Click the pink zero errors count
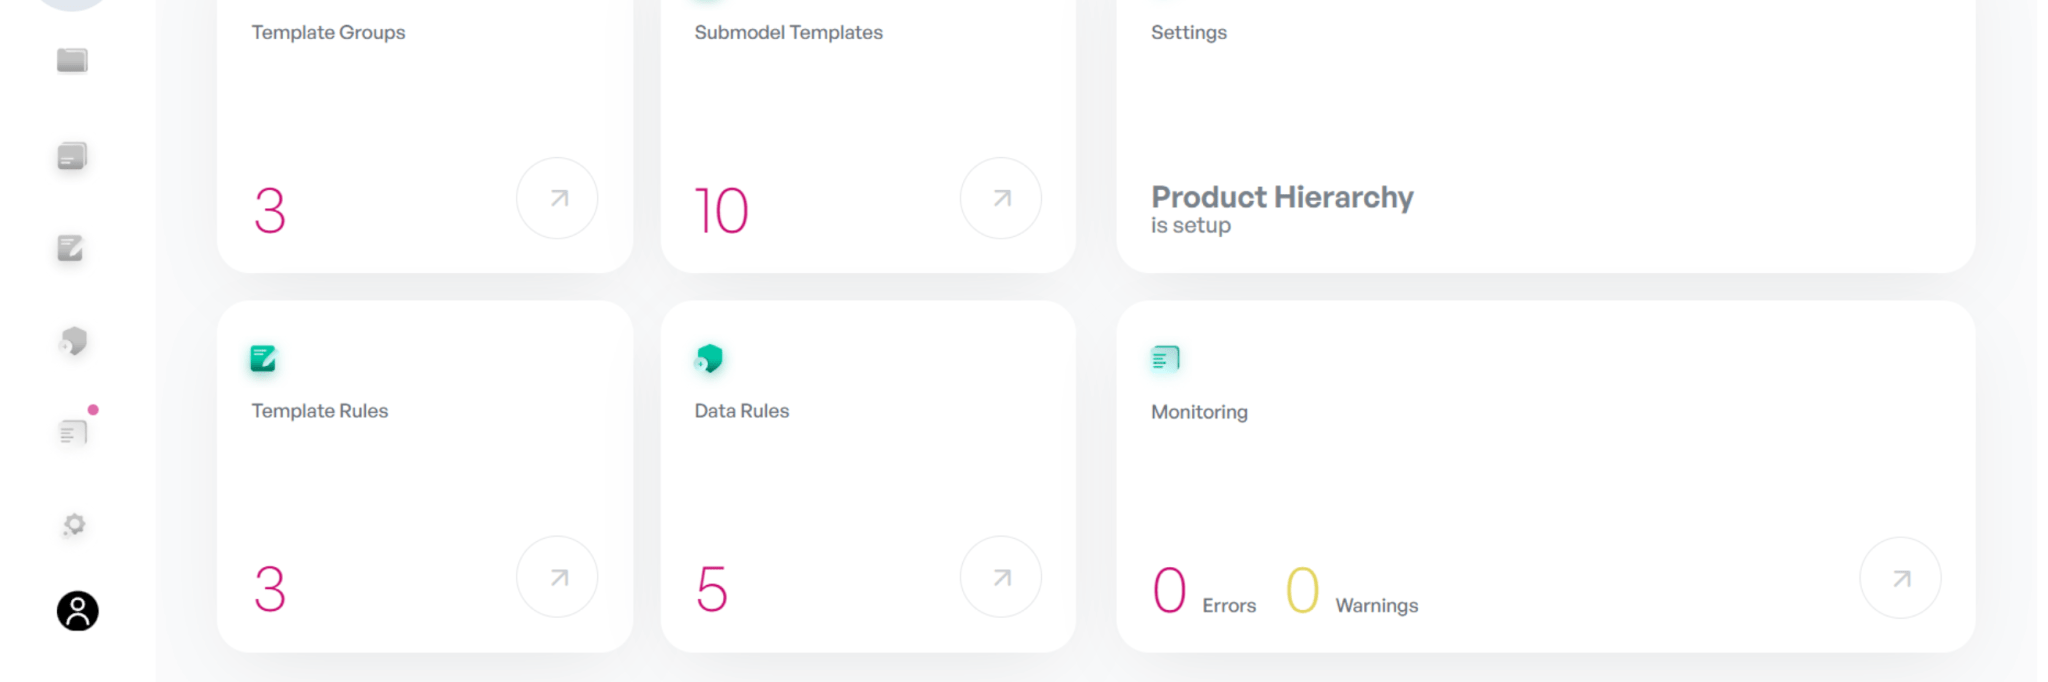The height and width of the screenshot is (682, 2048). click(1169, 590)
